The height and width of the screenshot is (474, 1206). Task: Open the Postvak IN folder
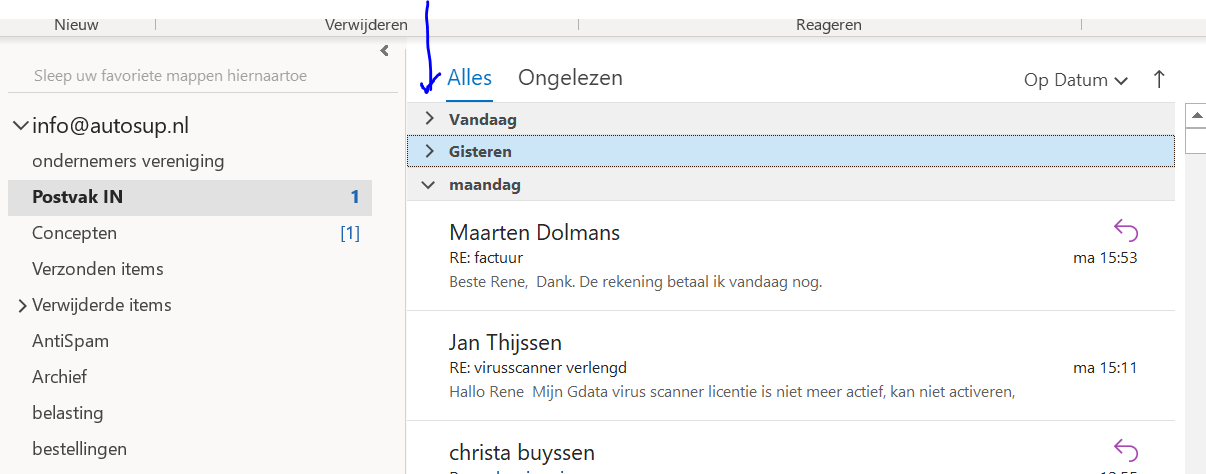[x=77, y=197]
